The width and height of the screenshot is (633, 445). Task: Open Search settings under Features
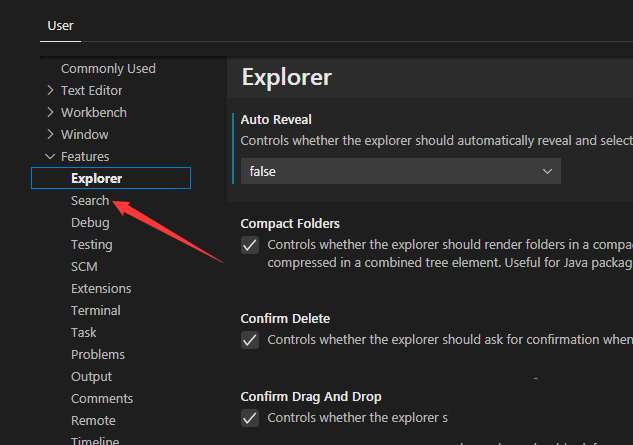pyautogui.click(x=90, y=201)
